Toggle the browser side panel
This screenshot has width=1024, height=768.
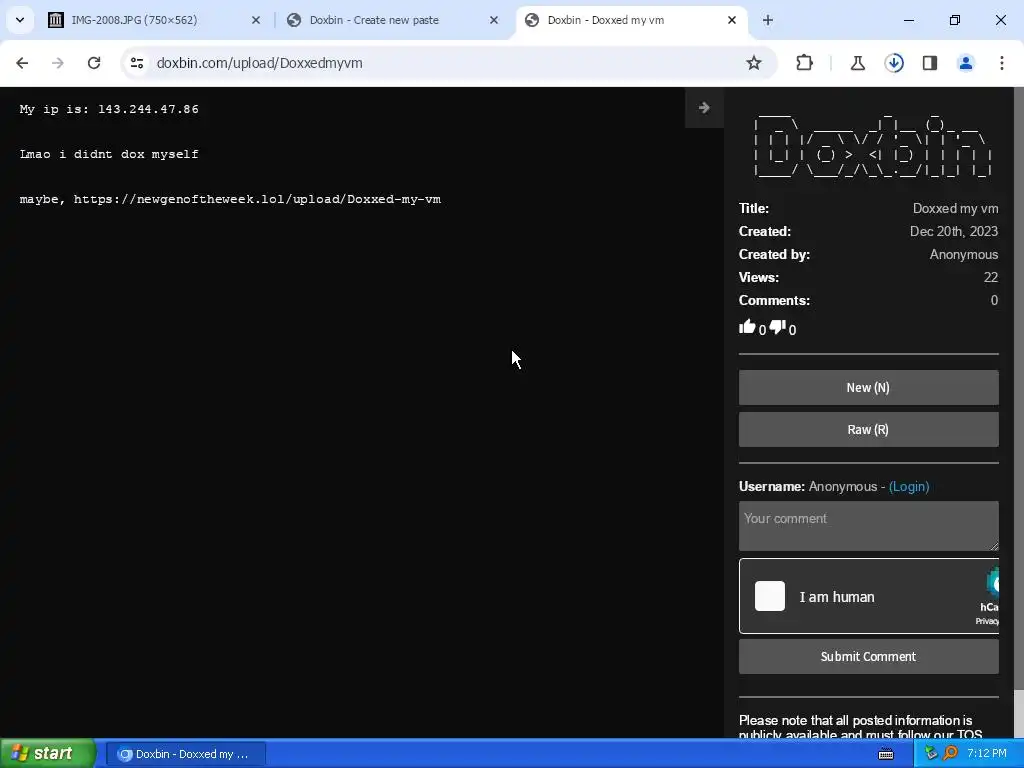point(930,63)
